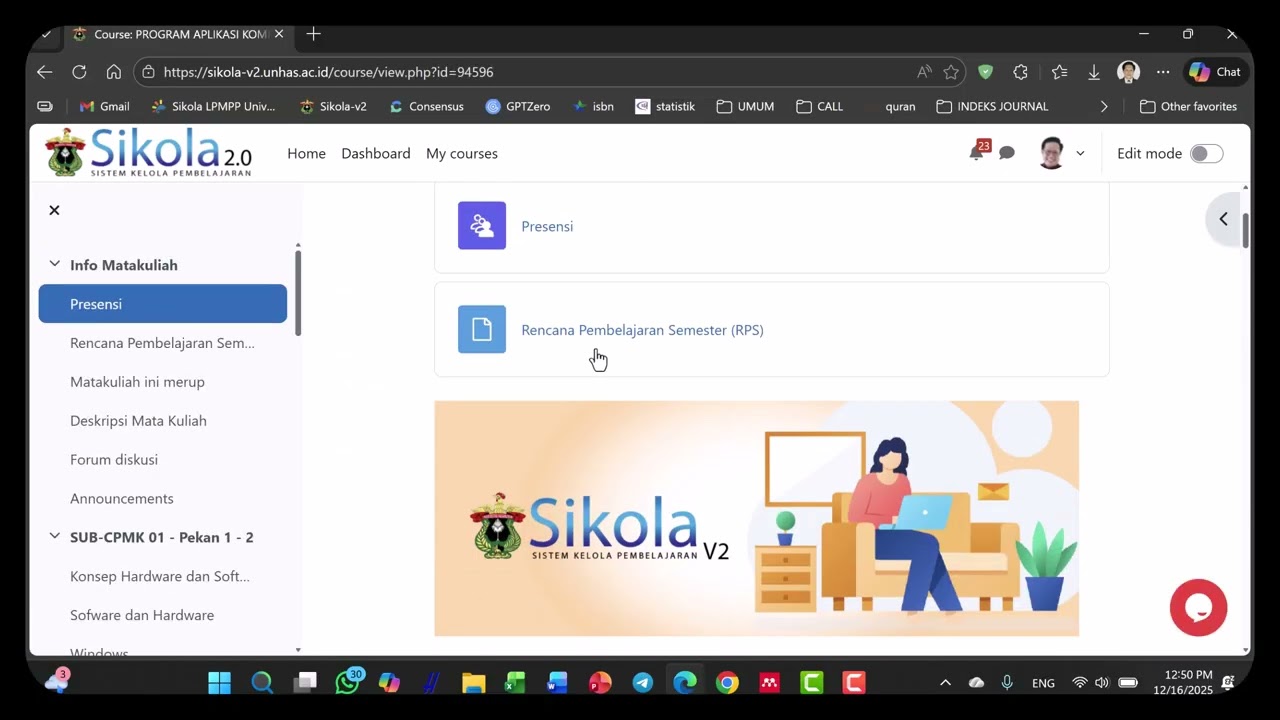Viewport: 1280px width, 720px height.
Task: Click the browser address bar URL
Action: click(x=328, y=72)
